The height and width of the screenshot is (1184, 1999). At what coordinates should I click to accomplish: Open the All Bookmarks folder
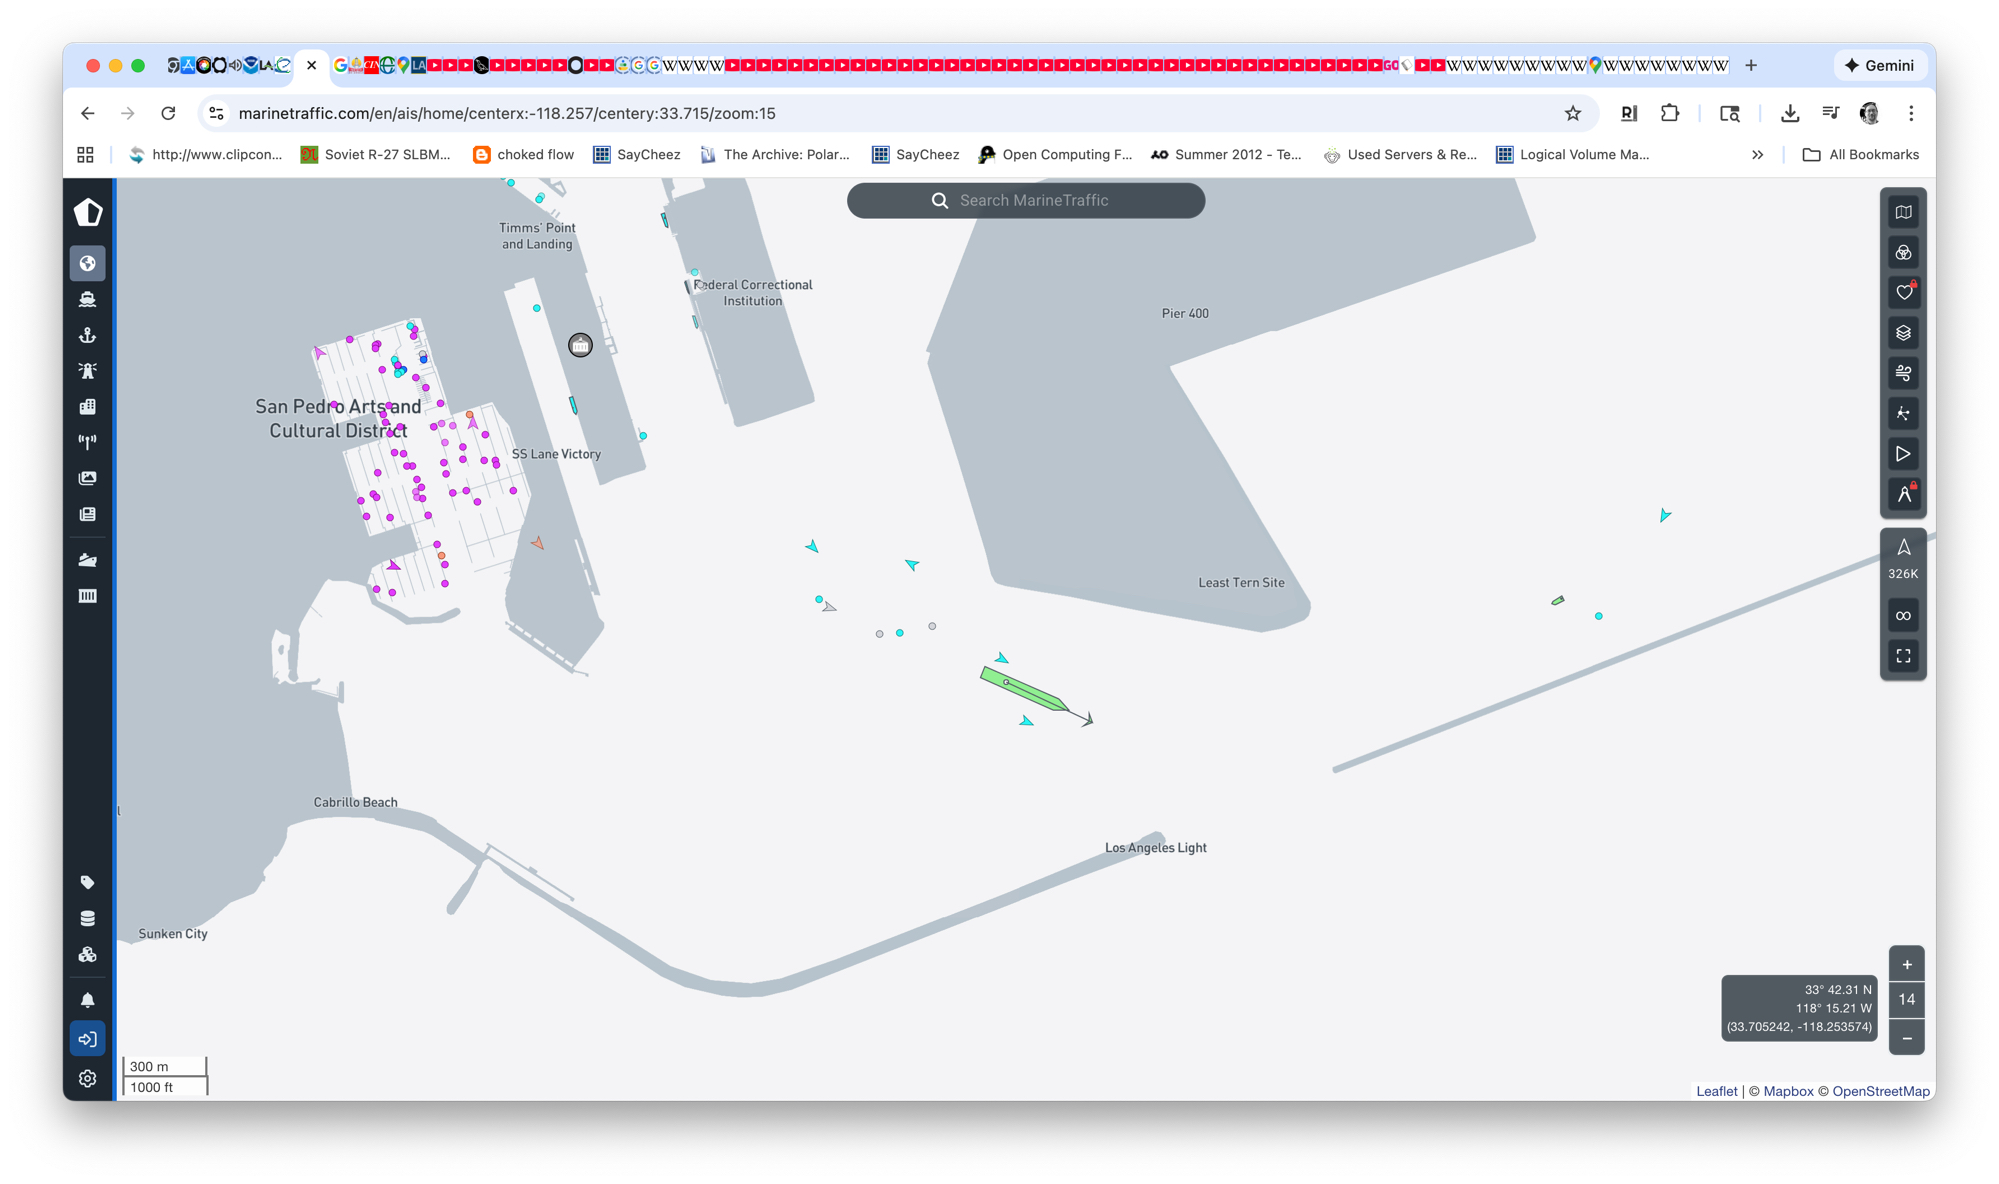(1860, 155)
